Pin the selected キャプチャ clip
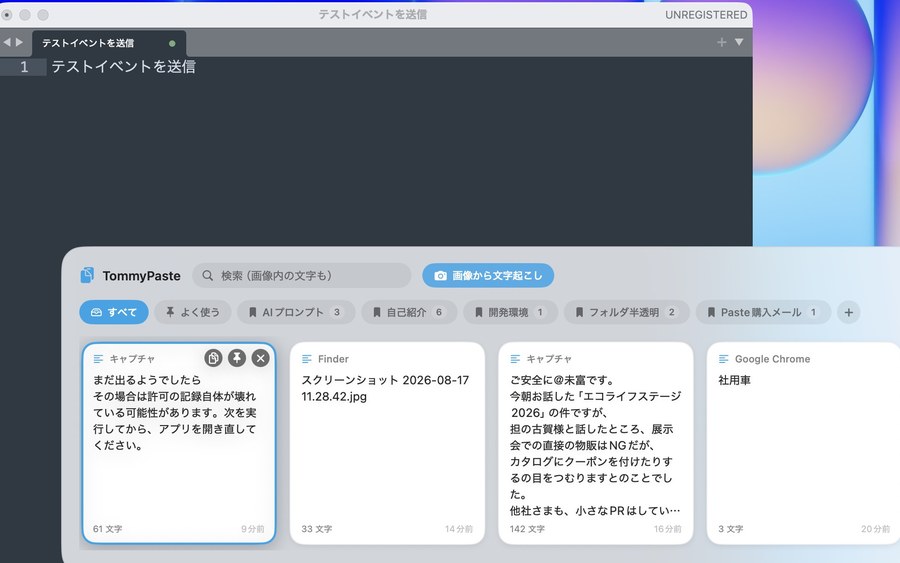The image size is (900, 563). [236, 358]
